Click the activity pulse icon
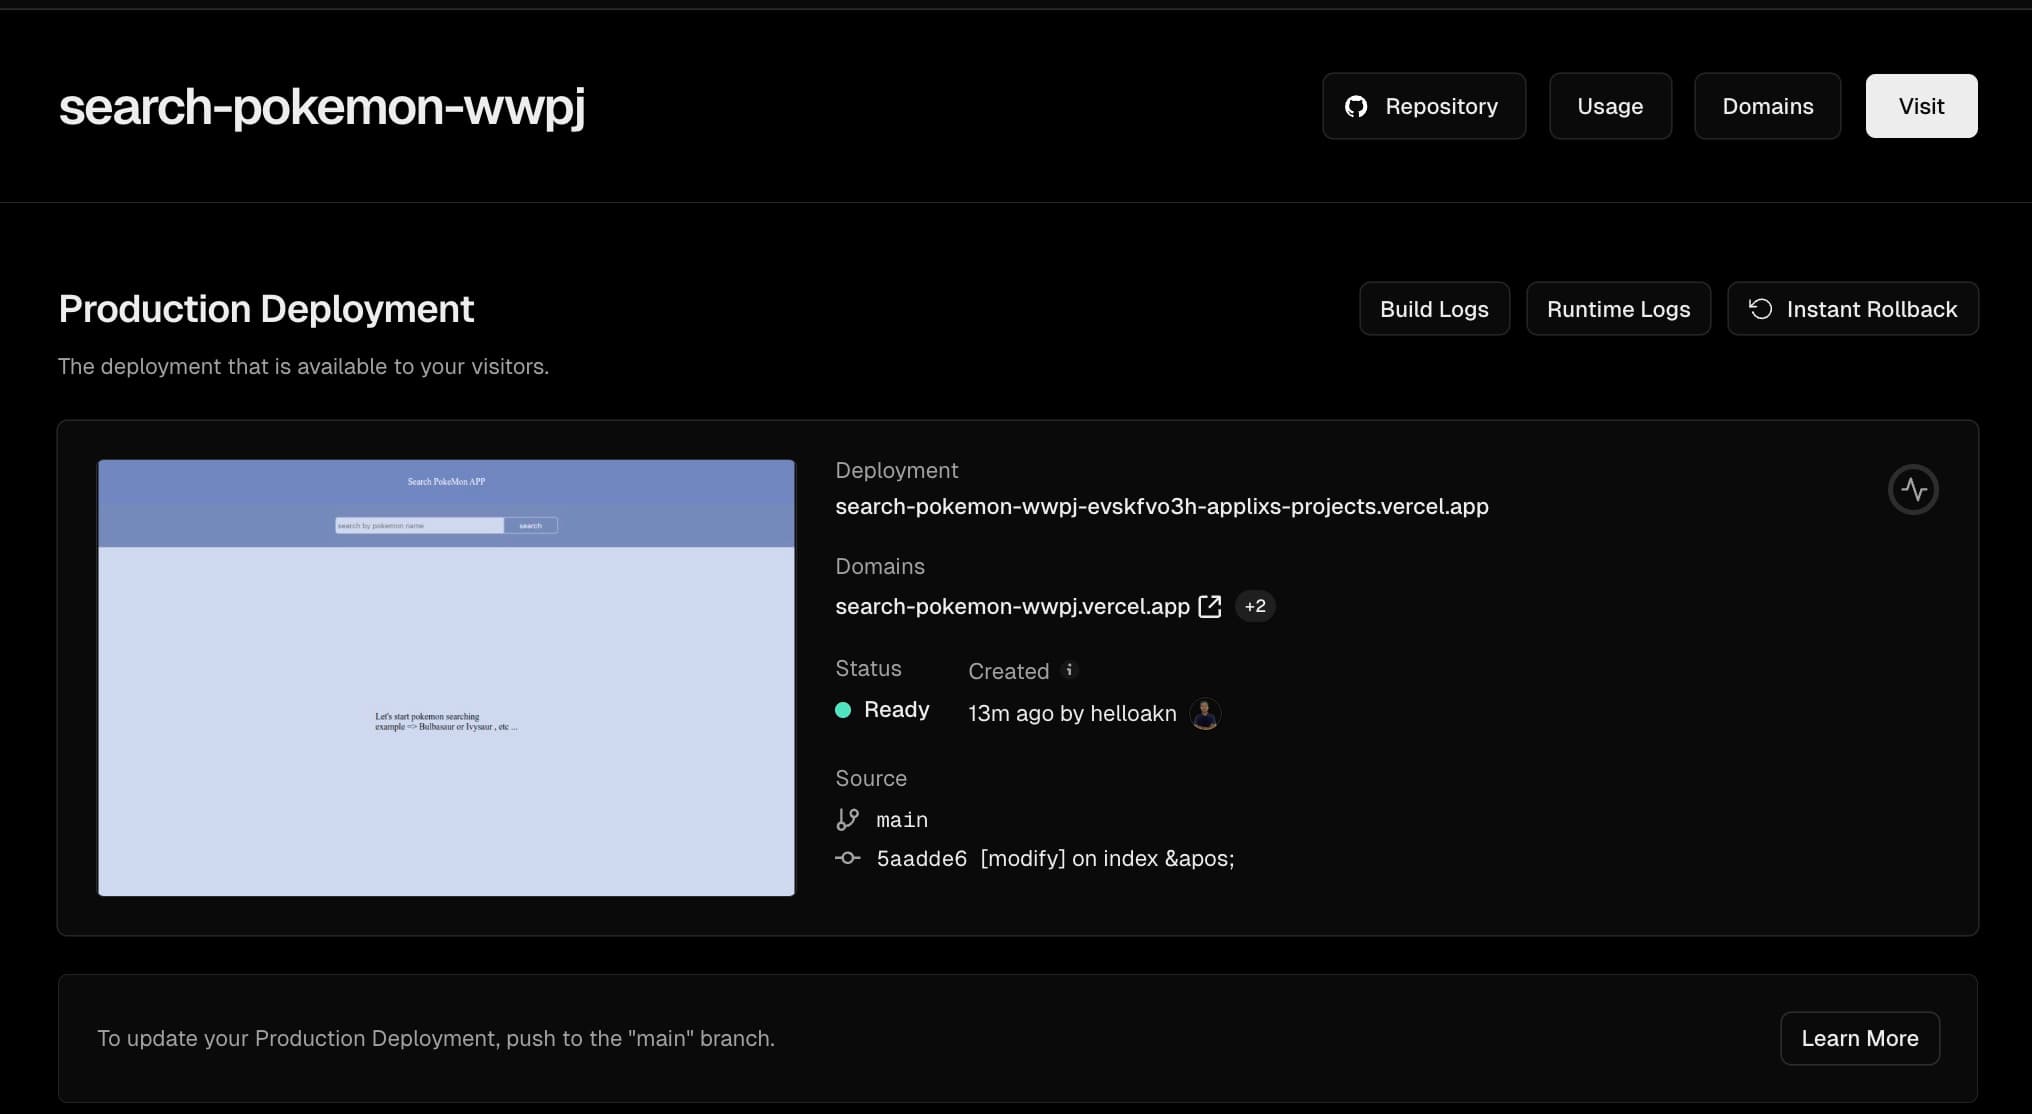This screenshot has width=2032, height=1114. (x=1913, y=490)
